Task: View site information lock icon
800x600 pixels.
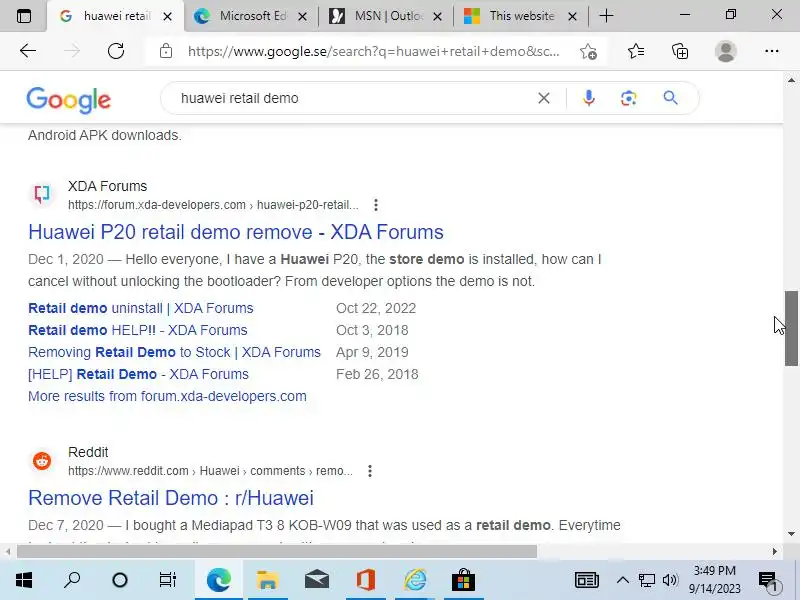Action: [x=166, y=51]
